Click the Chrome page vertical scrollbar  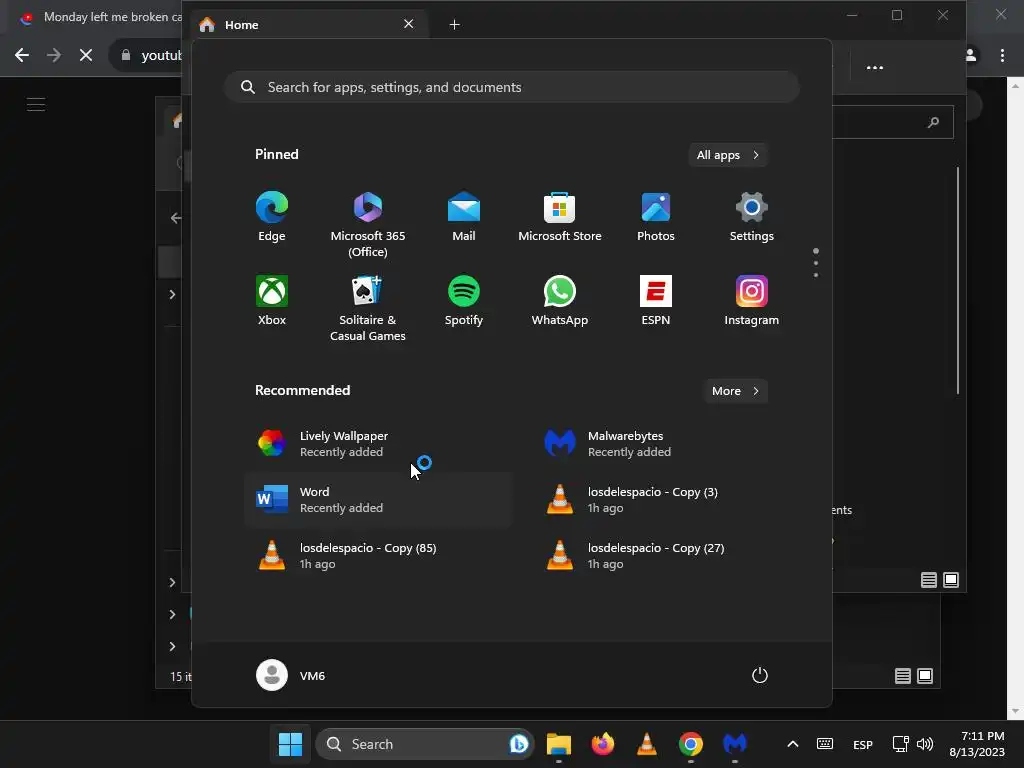pos(1016,398)
